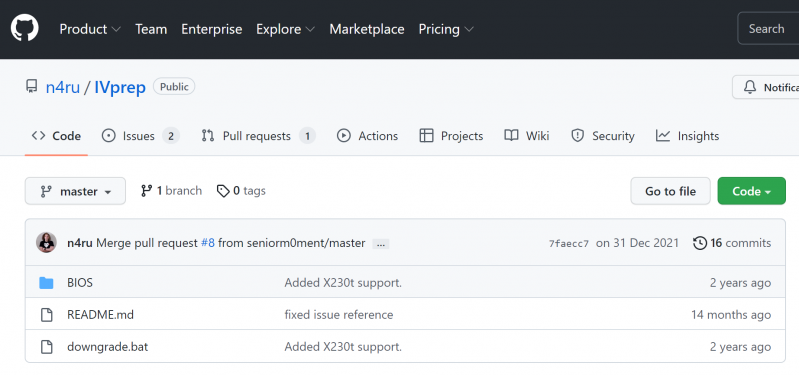
Task: Switch to the Issues tab
Action: [141, 136]
